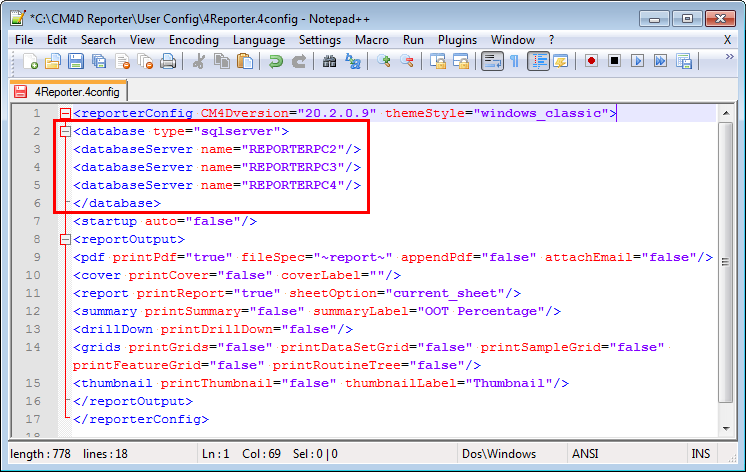Click the Dos\Windows status bar field
This screenshot has width=746, height=472.
coord(512,454)
